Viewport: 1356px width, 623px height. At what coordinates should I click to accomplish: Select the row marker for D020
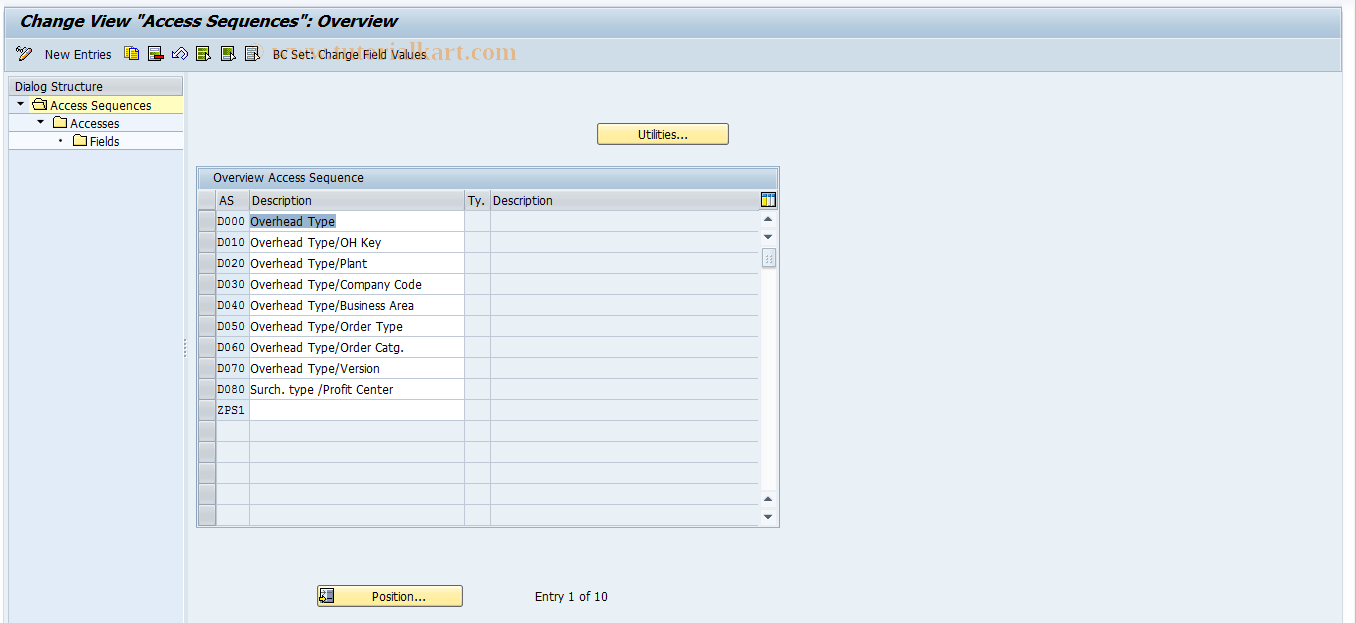click(x=207, y=263)
